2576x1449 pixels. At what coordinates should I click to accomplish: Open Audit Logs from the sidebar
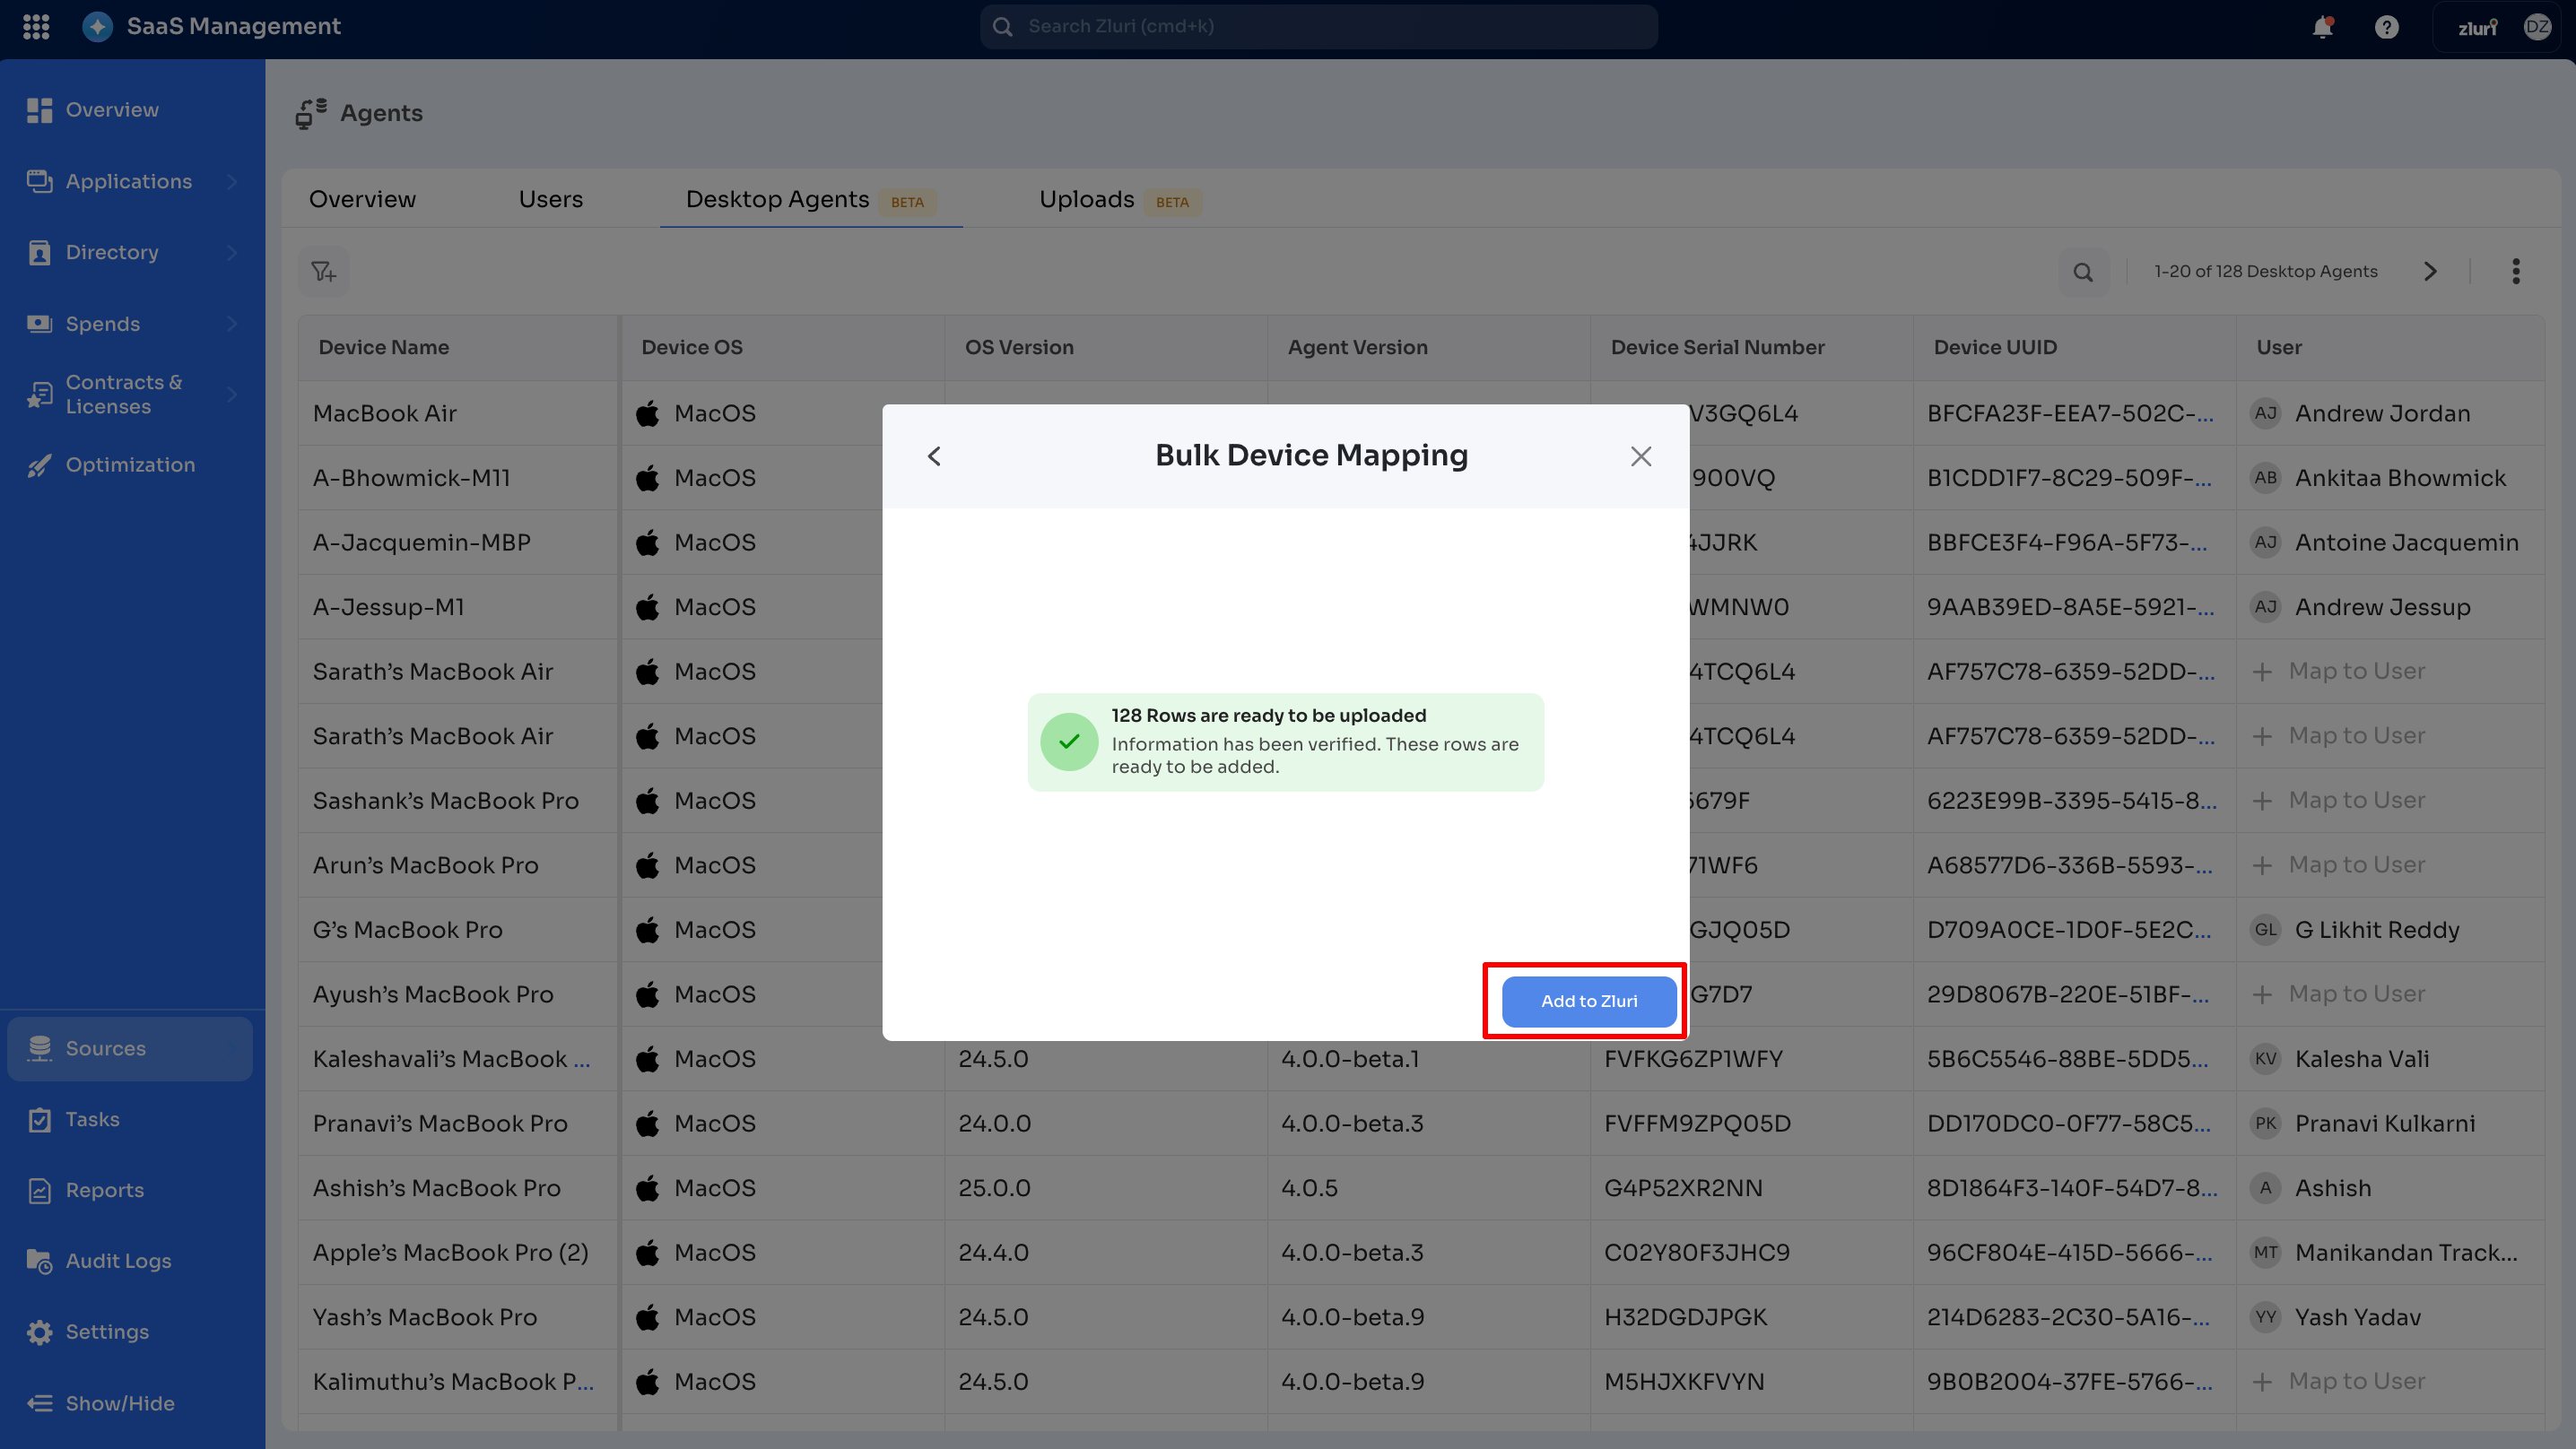118,1261
